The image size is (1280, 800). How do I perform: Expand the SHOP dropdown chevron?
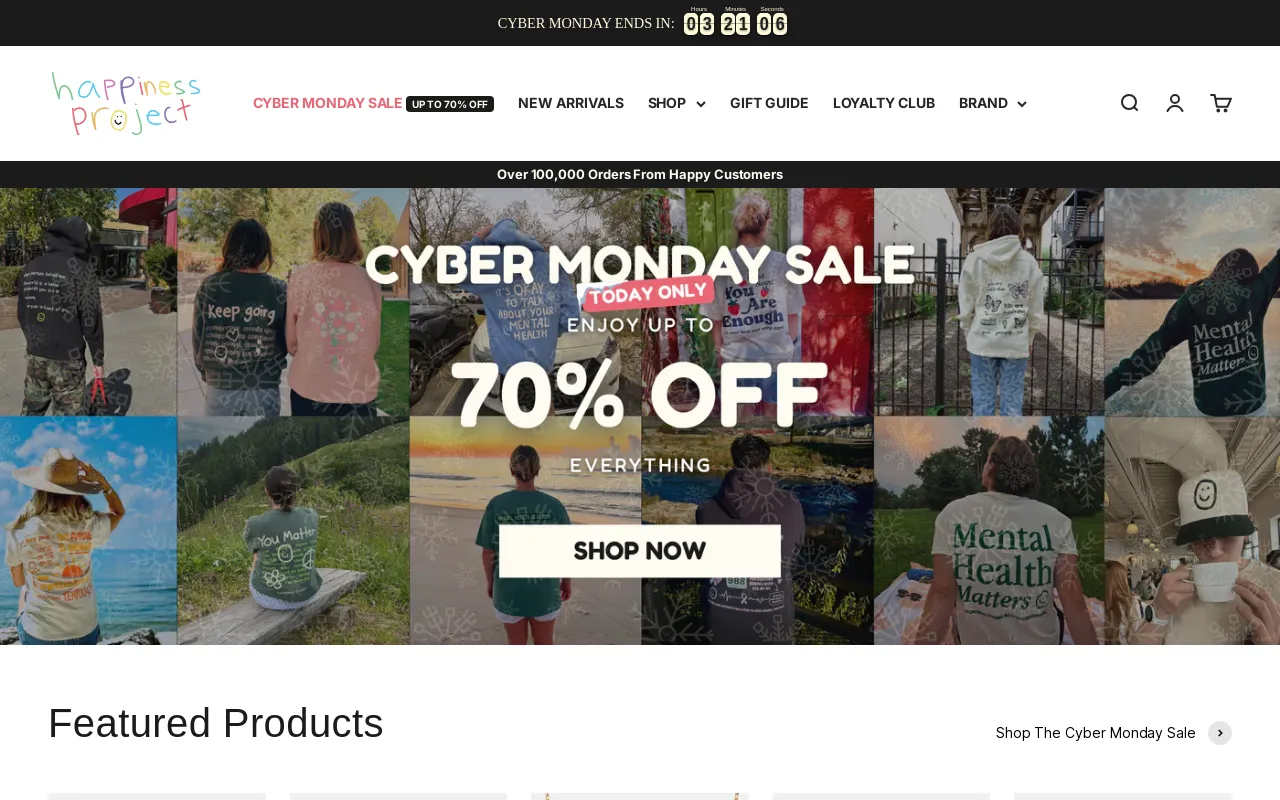(x=701, y=104)
